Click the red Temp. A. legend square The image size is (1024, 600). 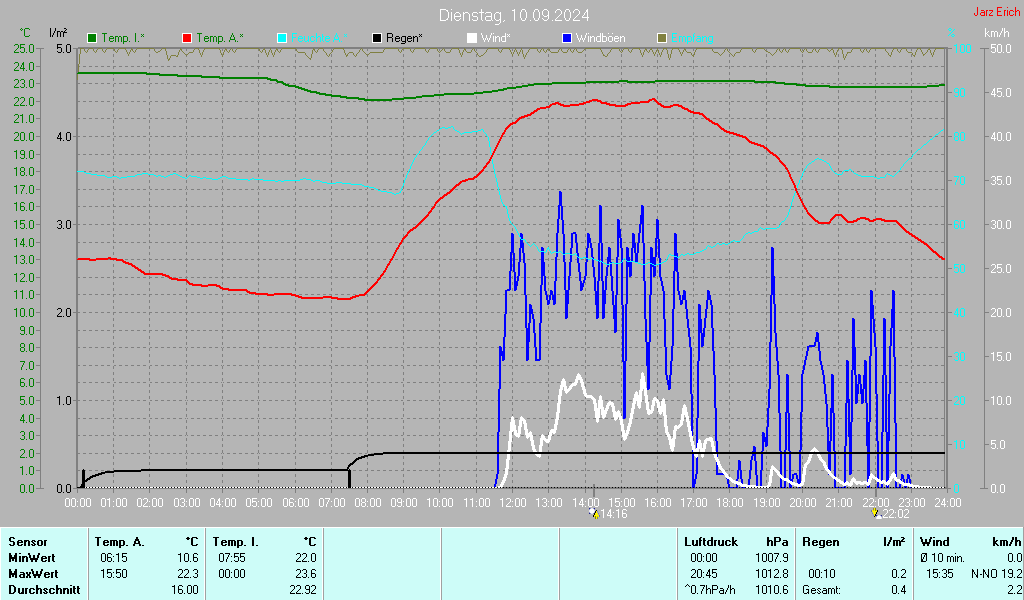coord(187,38)
